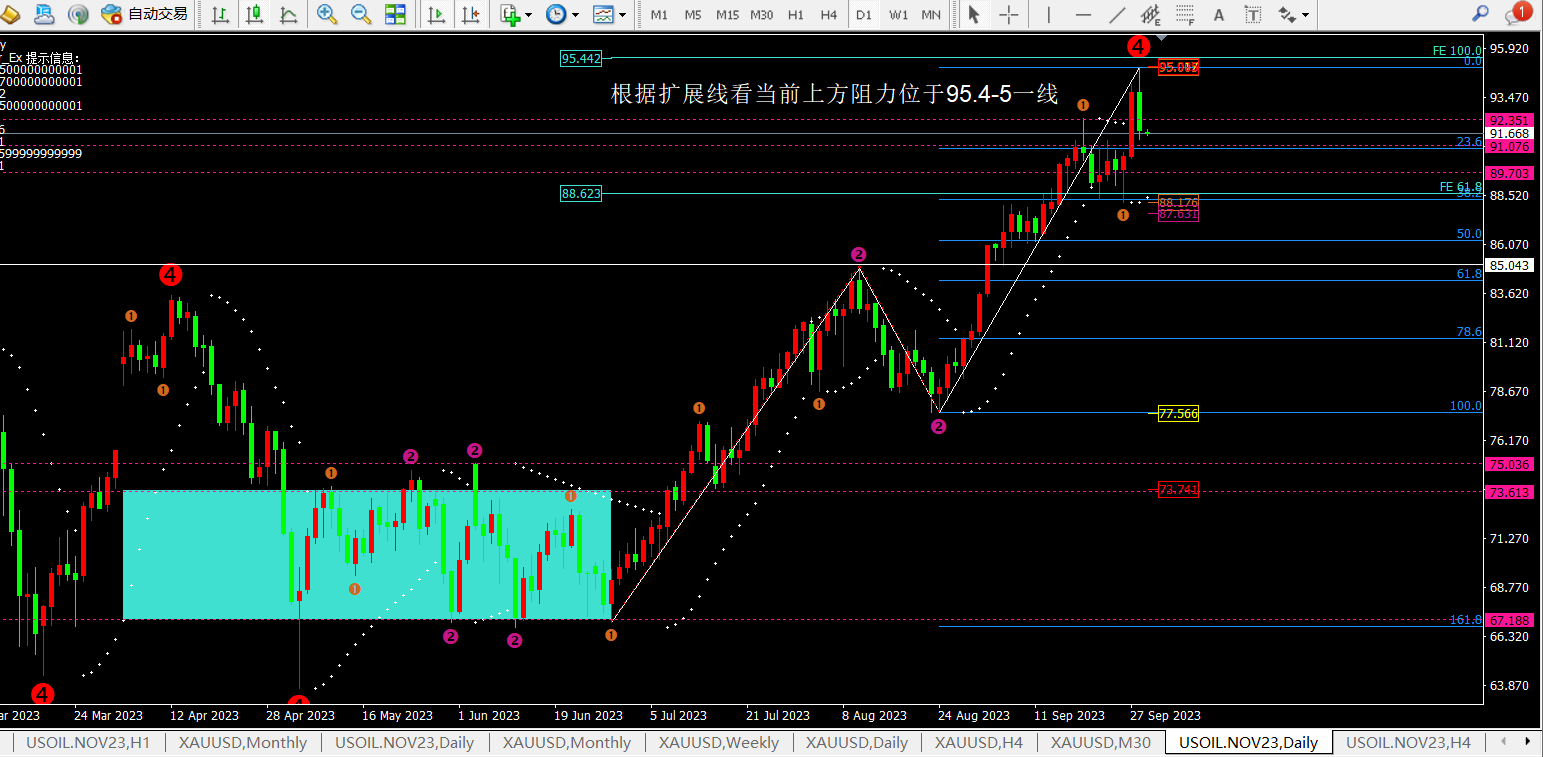Screen dimensions: 1543x757
Task: Click the 91.668 current price marker
Action: 1510,133
